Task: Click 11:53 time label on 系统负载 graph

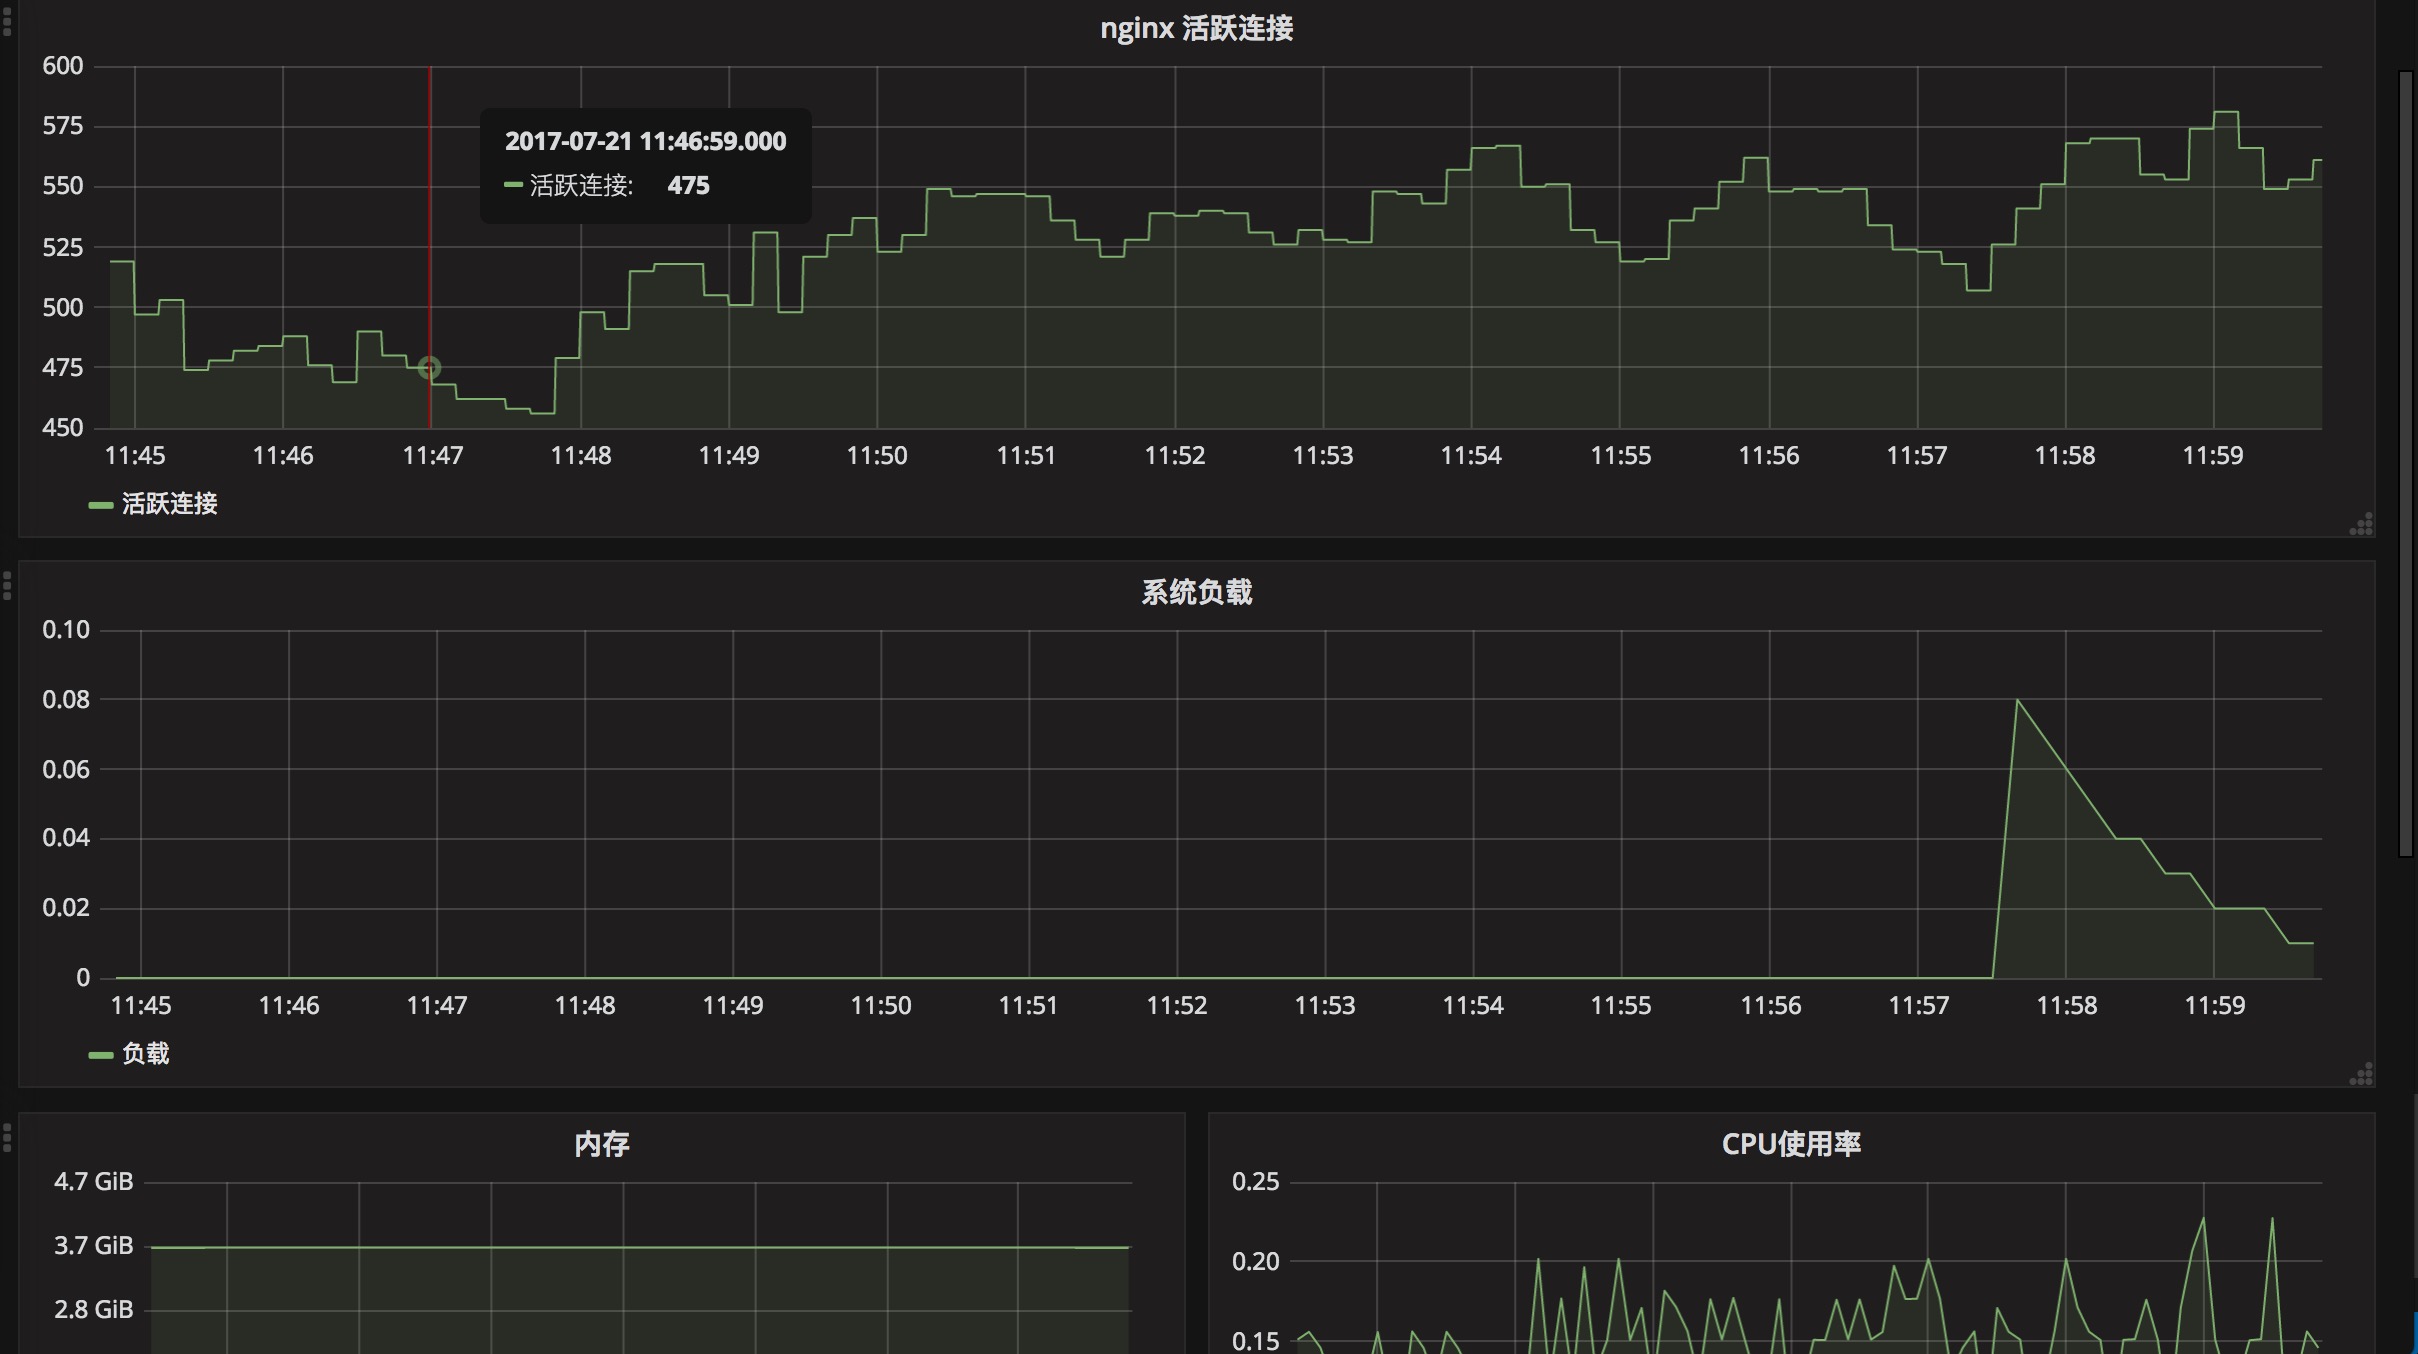Action: tap(1325, 1006)
